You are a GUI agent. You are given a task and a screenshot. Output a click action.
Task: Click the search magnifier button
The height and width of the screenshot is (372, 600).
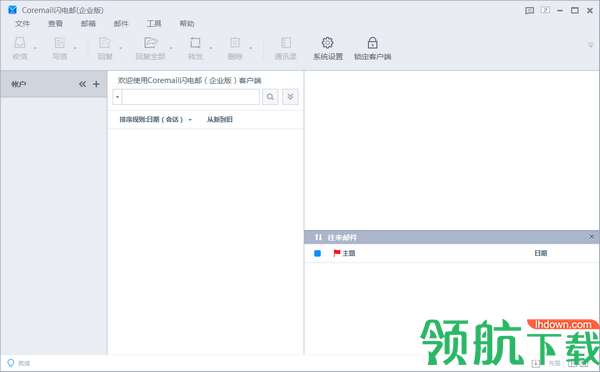point(270,97)
